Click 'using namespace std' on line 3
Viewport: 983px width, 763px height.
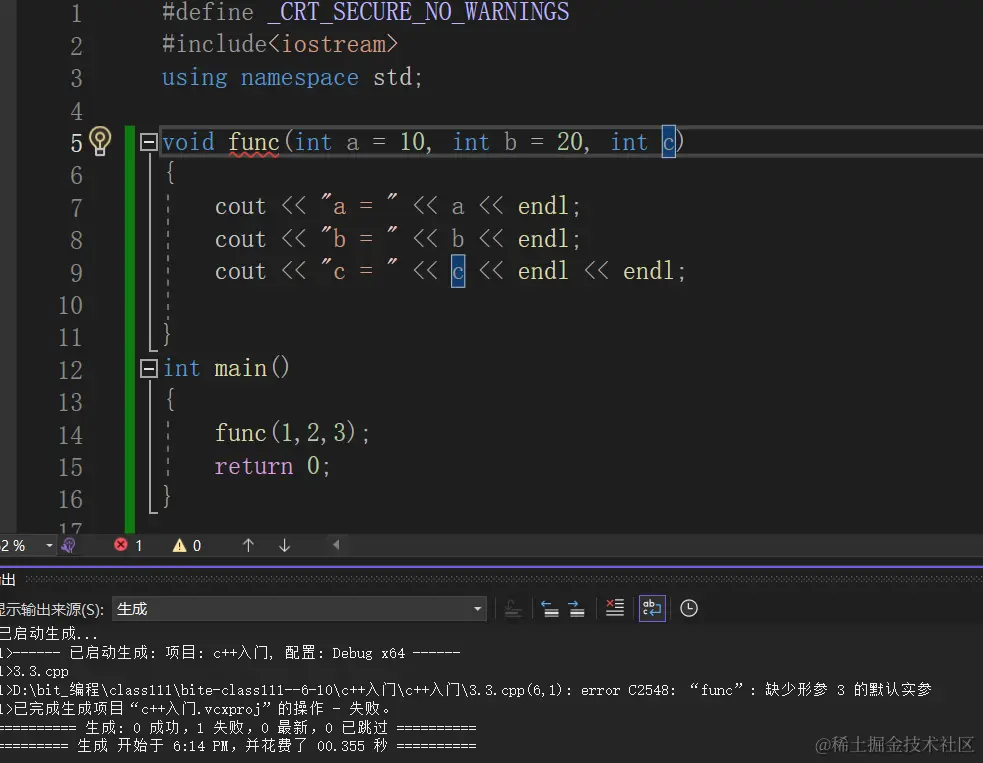pos(292,77)
